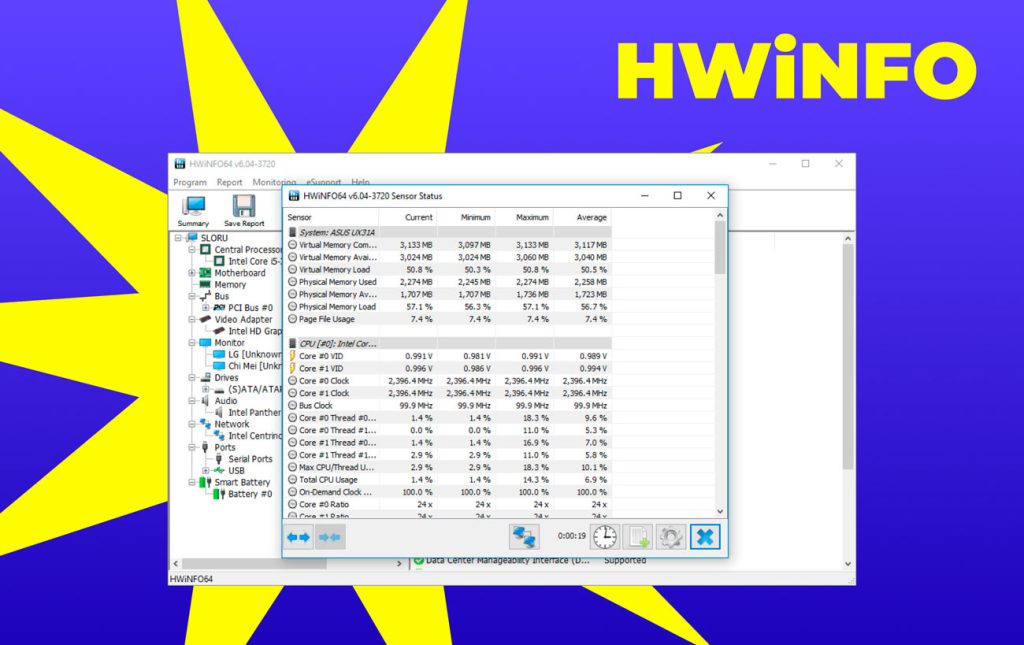This screenshot has height=645, width=1024.
Task: Click the Average column header
Action: (583, 217)
